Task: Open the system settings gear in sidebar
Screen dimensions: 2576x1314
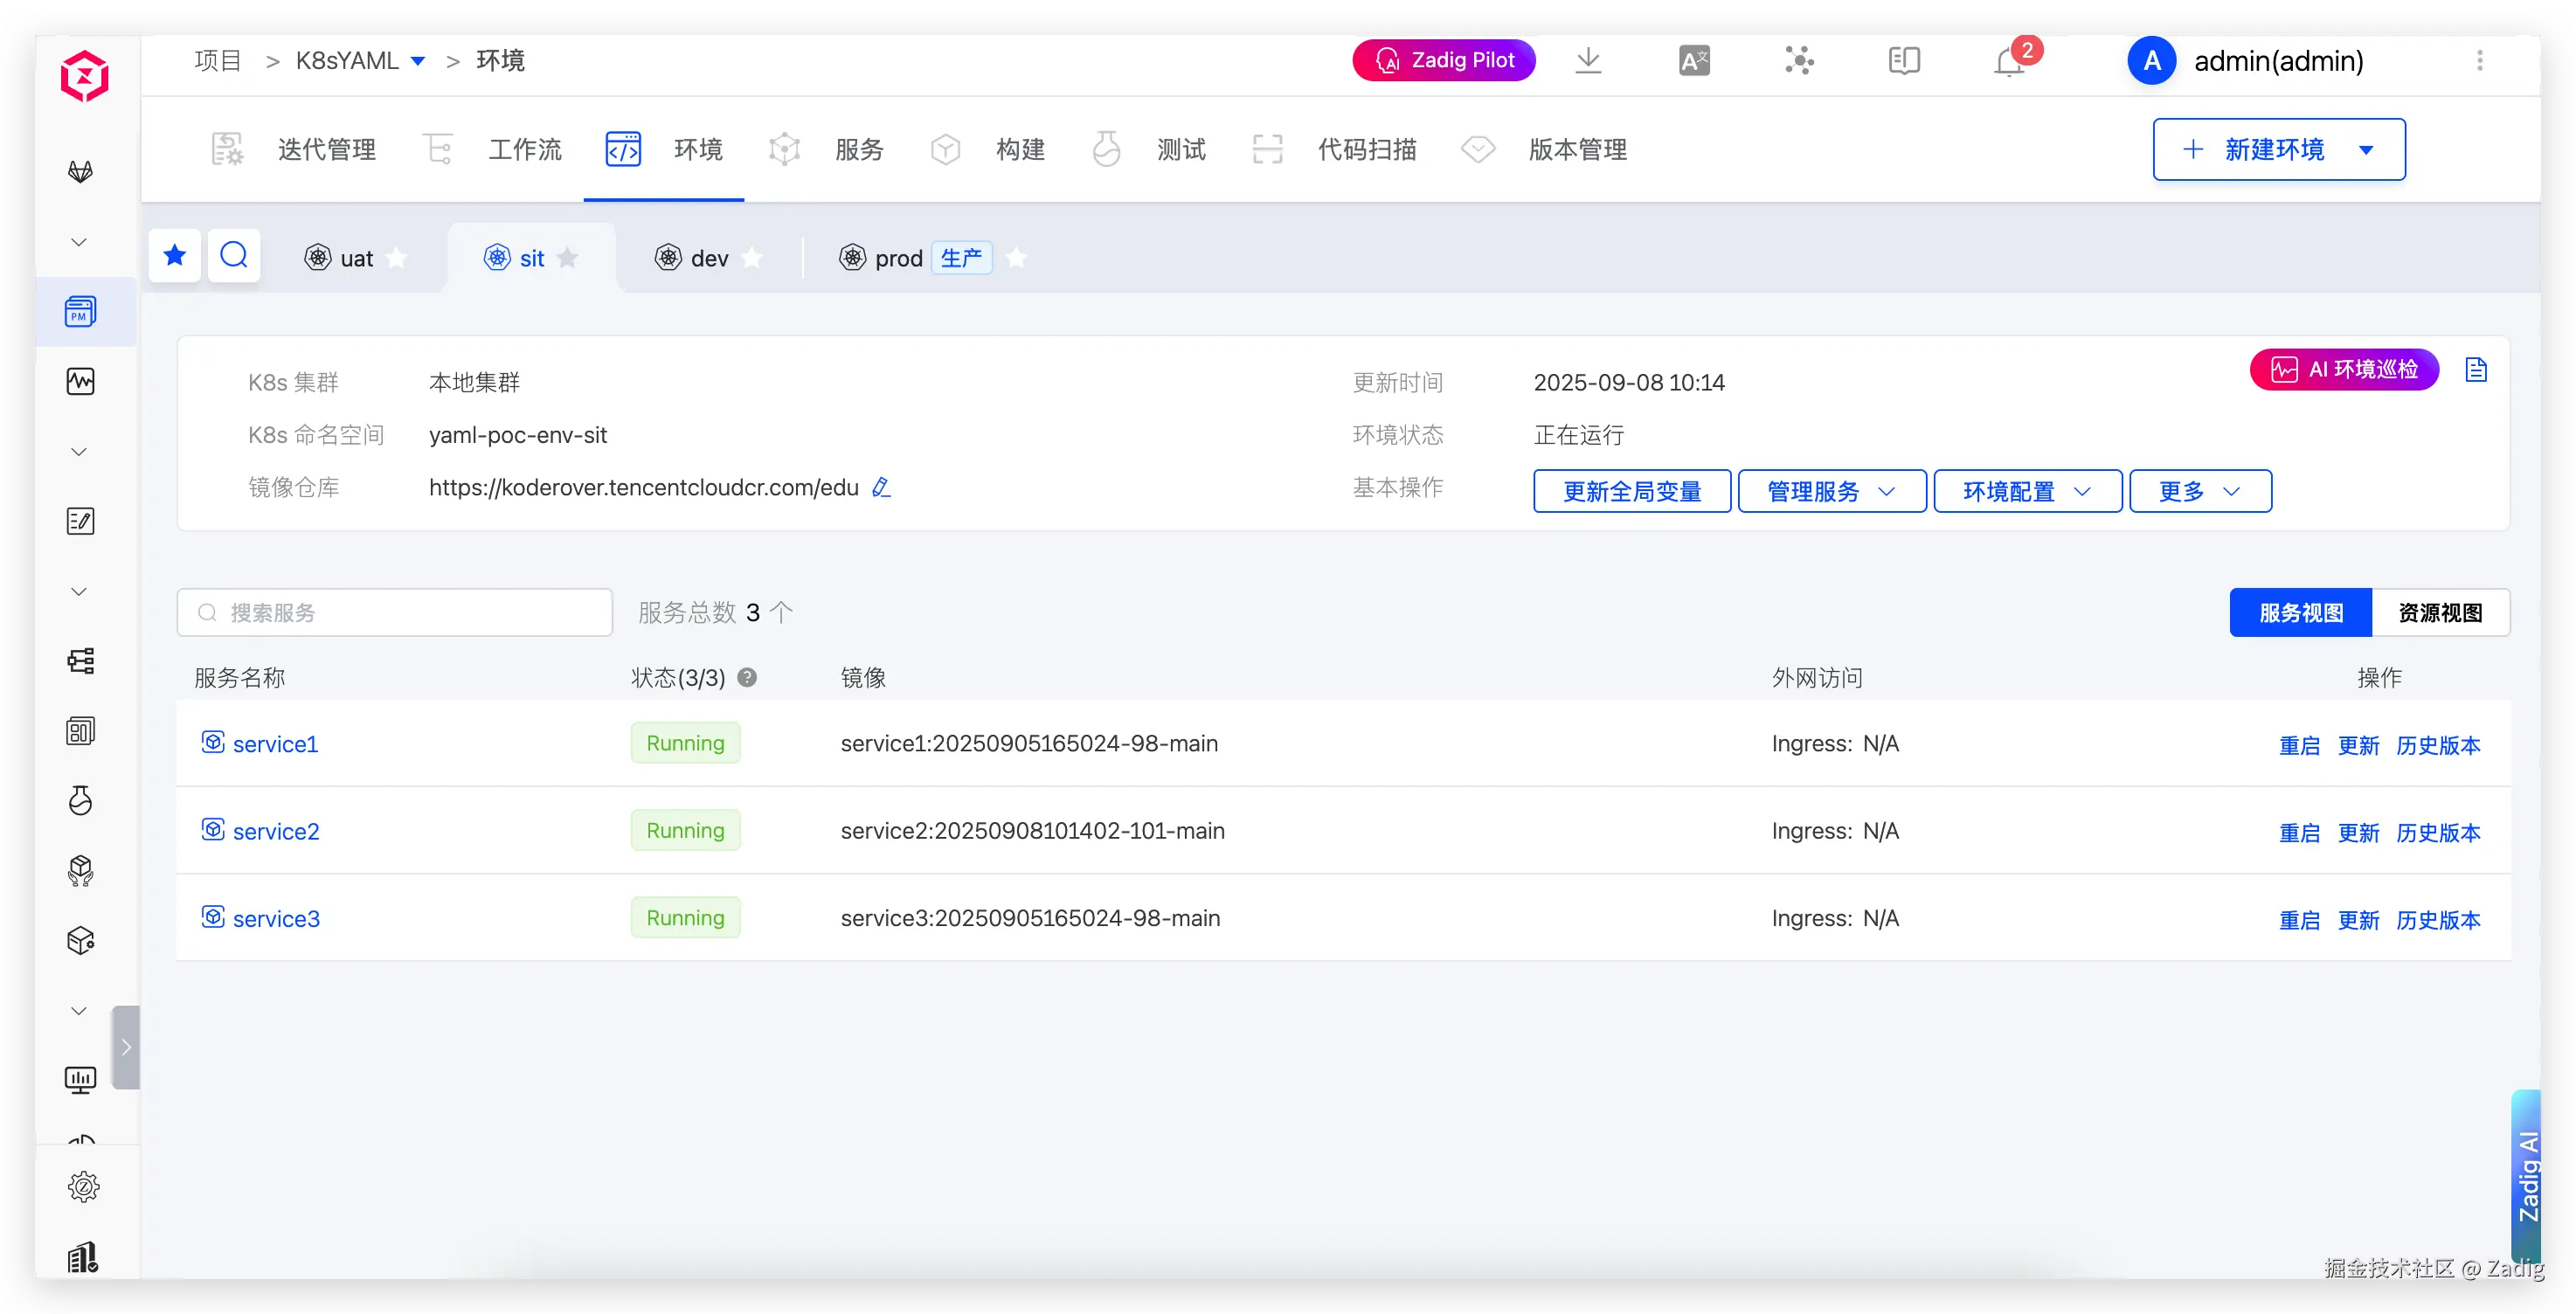Action: (x=83, y=1187)
